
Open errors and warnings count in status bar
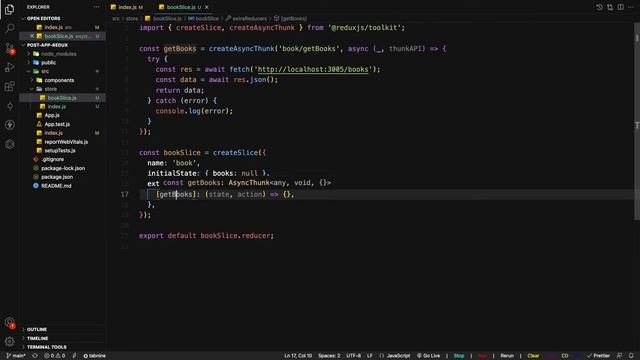(x=54, y=356)
